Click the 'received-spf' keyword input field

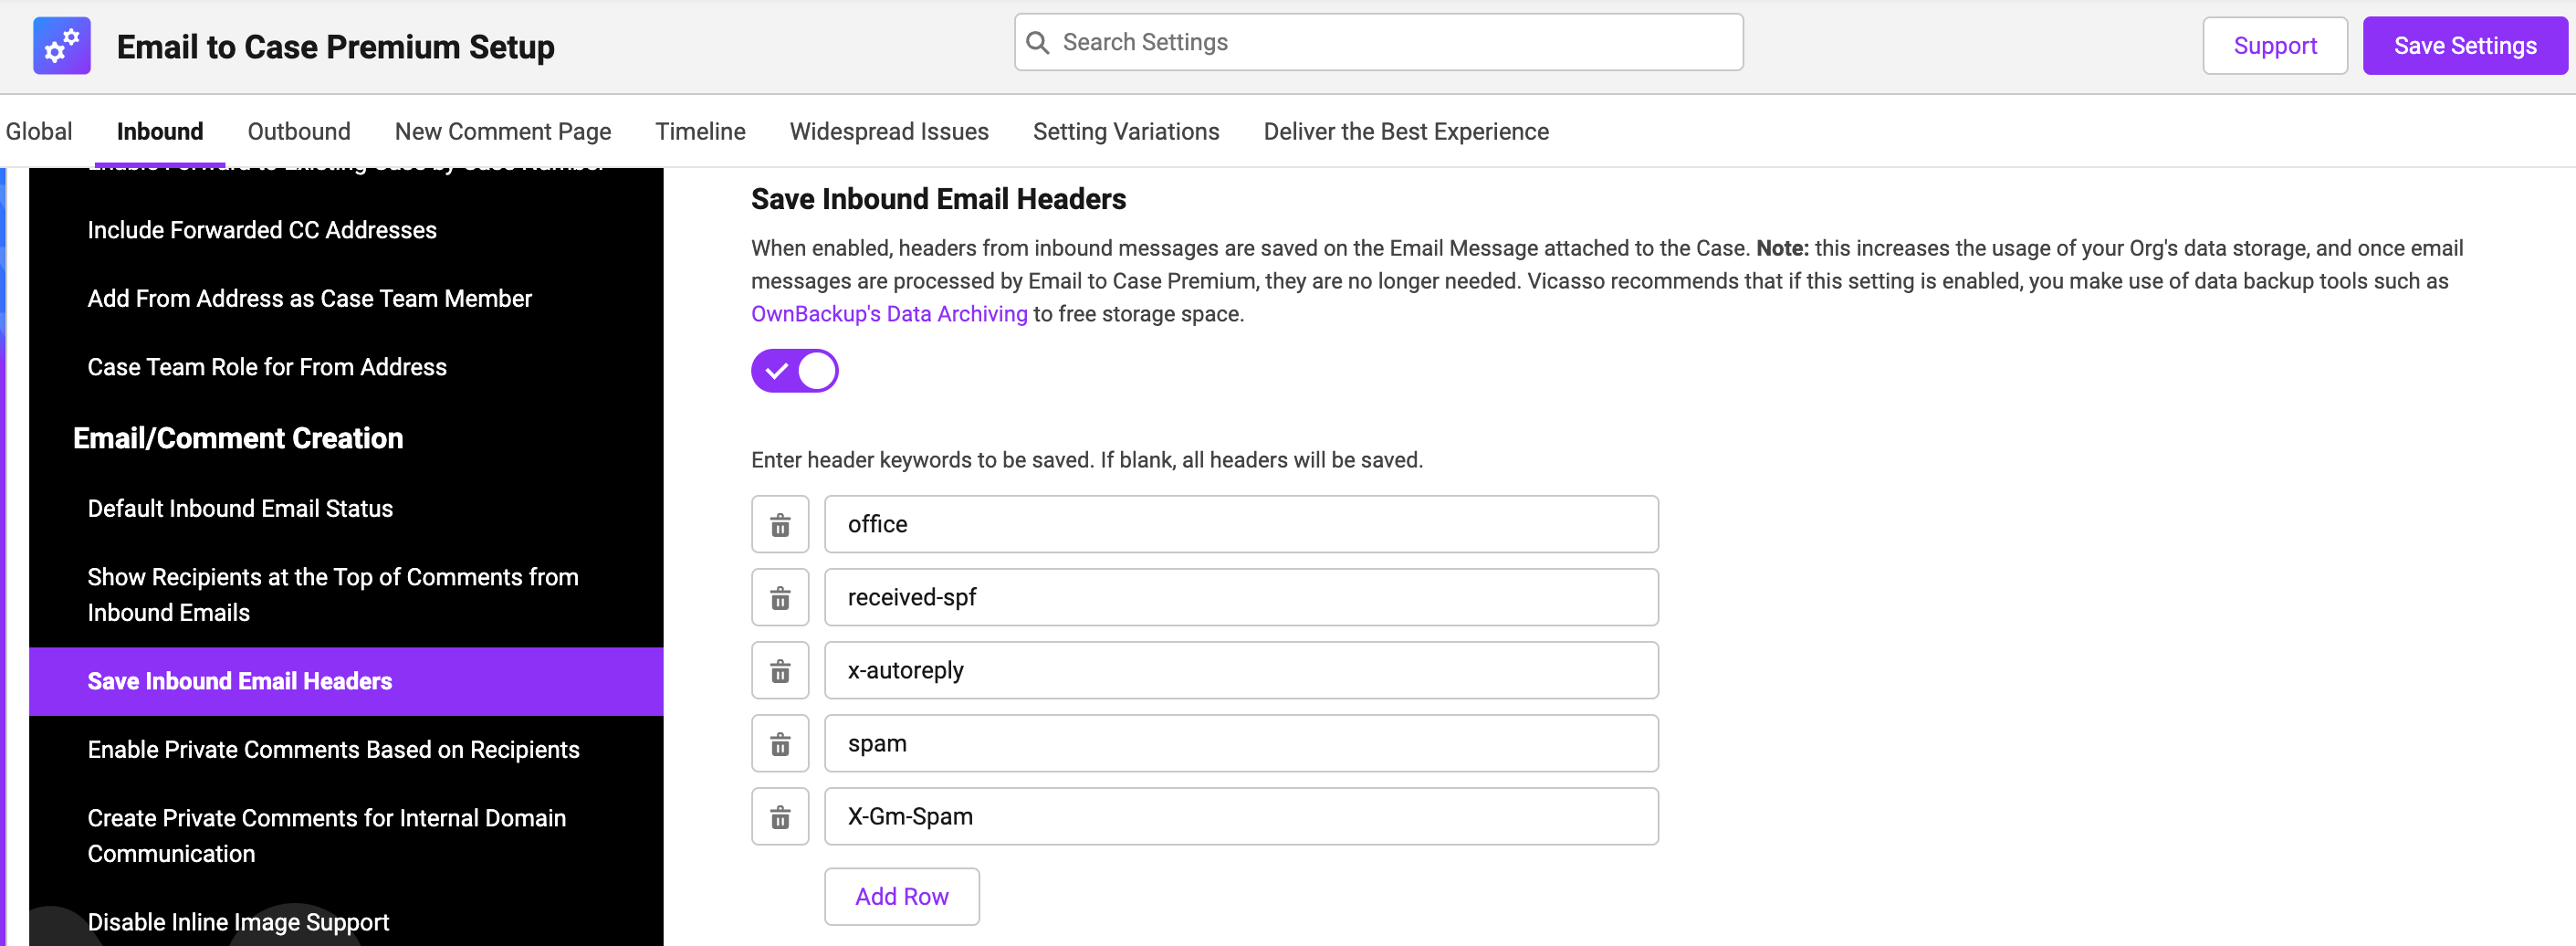[x=1241, y=598]
